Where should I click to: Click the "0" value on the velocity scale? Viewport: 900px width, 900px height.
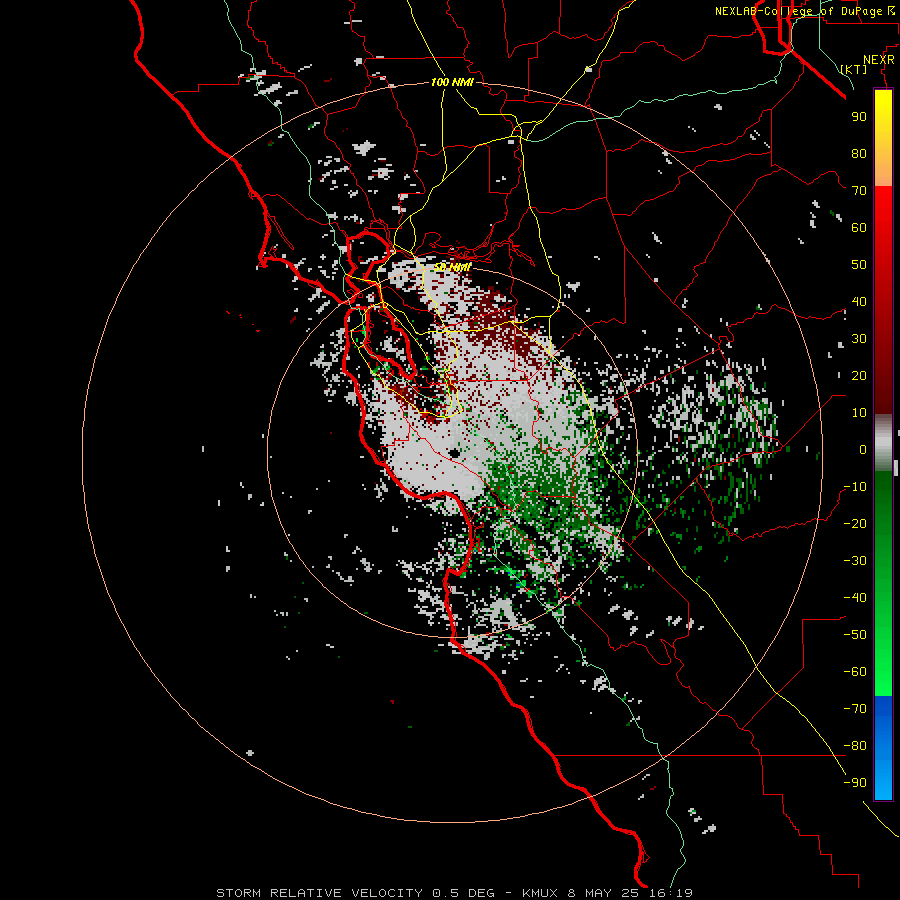[x=863, y=449]
